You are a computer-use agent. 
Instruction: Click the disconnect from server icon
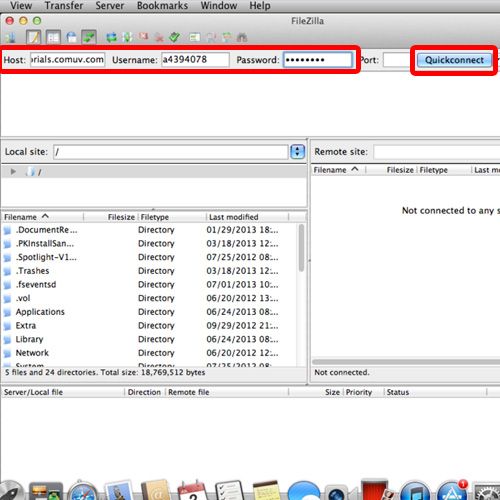159,38
